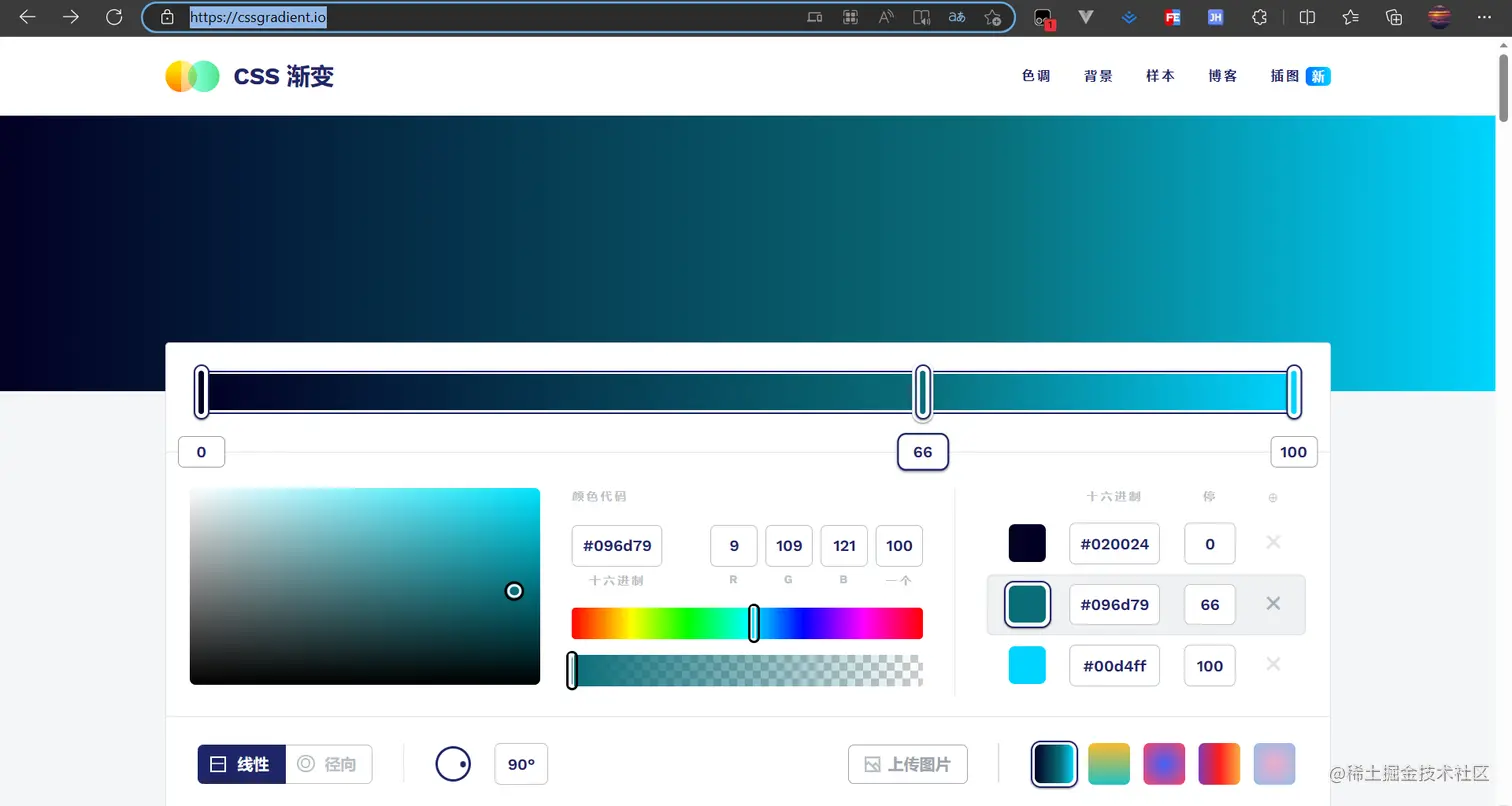Edit the R value field showing 9
This screenshot has width=1512, height=806.
(734, 546)
